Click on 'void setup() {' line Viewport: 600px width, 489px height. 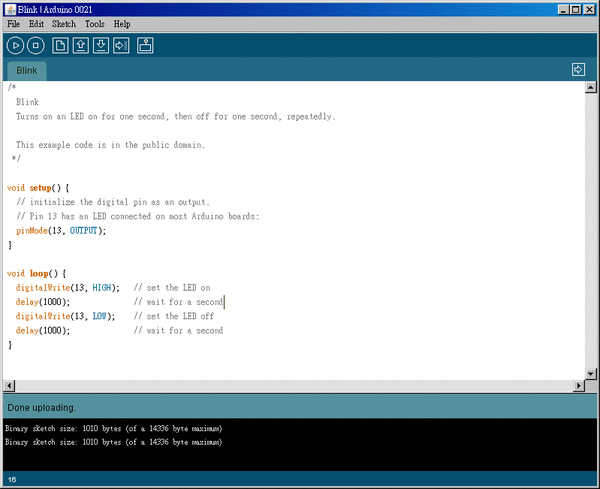38,188
